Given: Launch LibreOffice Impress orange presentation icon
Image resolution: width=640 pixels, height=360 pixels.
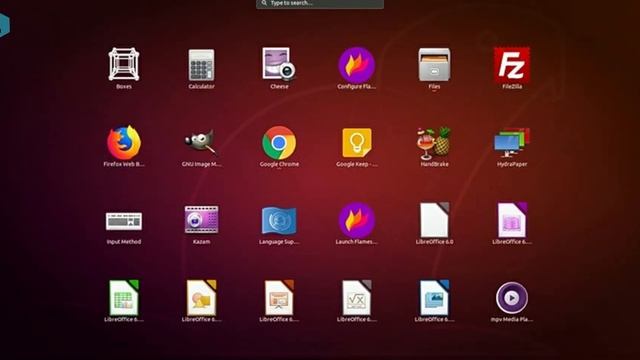Looking at the screenshot, I should tap(279, 298).
